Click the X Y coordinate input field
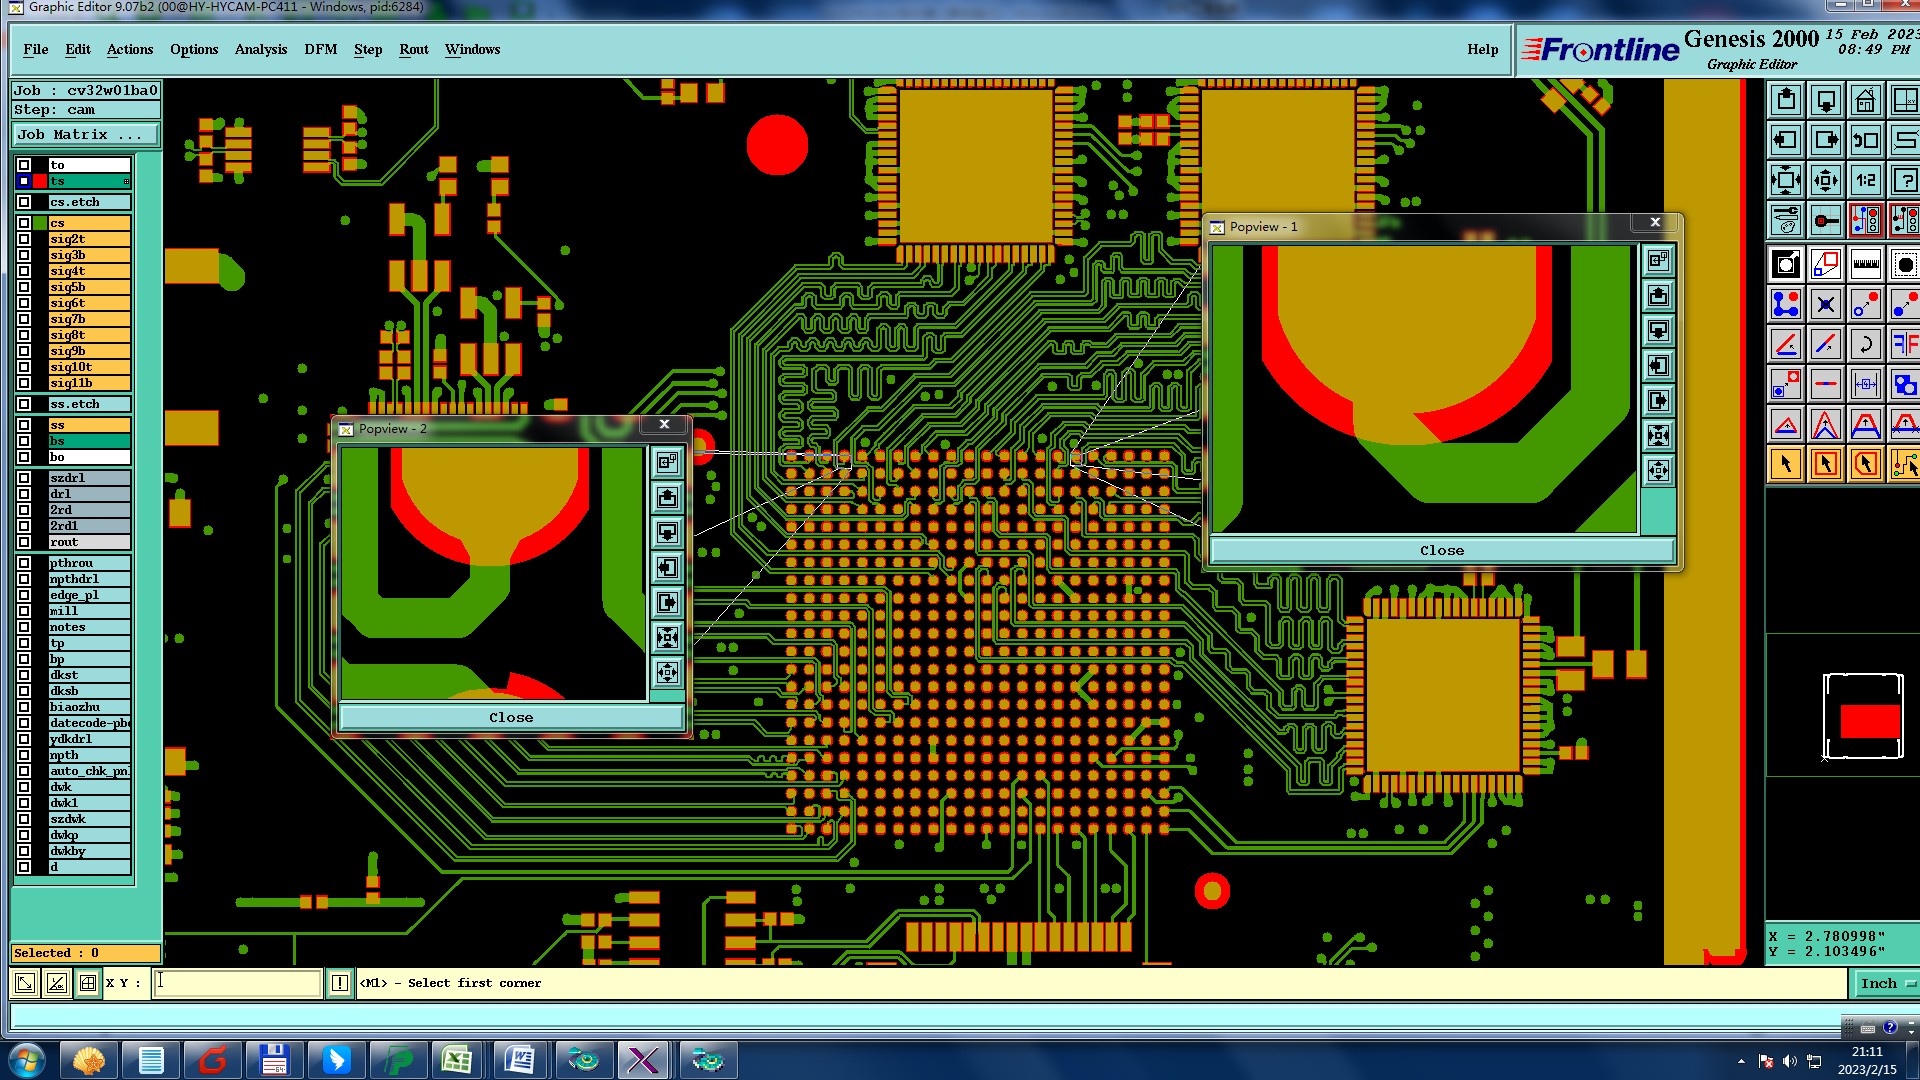 [x=238, y=983]
